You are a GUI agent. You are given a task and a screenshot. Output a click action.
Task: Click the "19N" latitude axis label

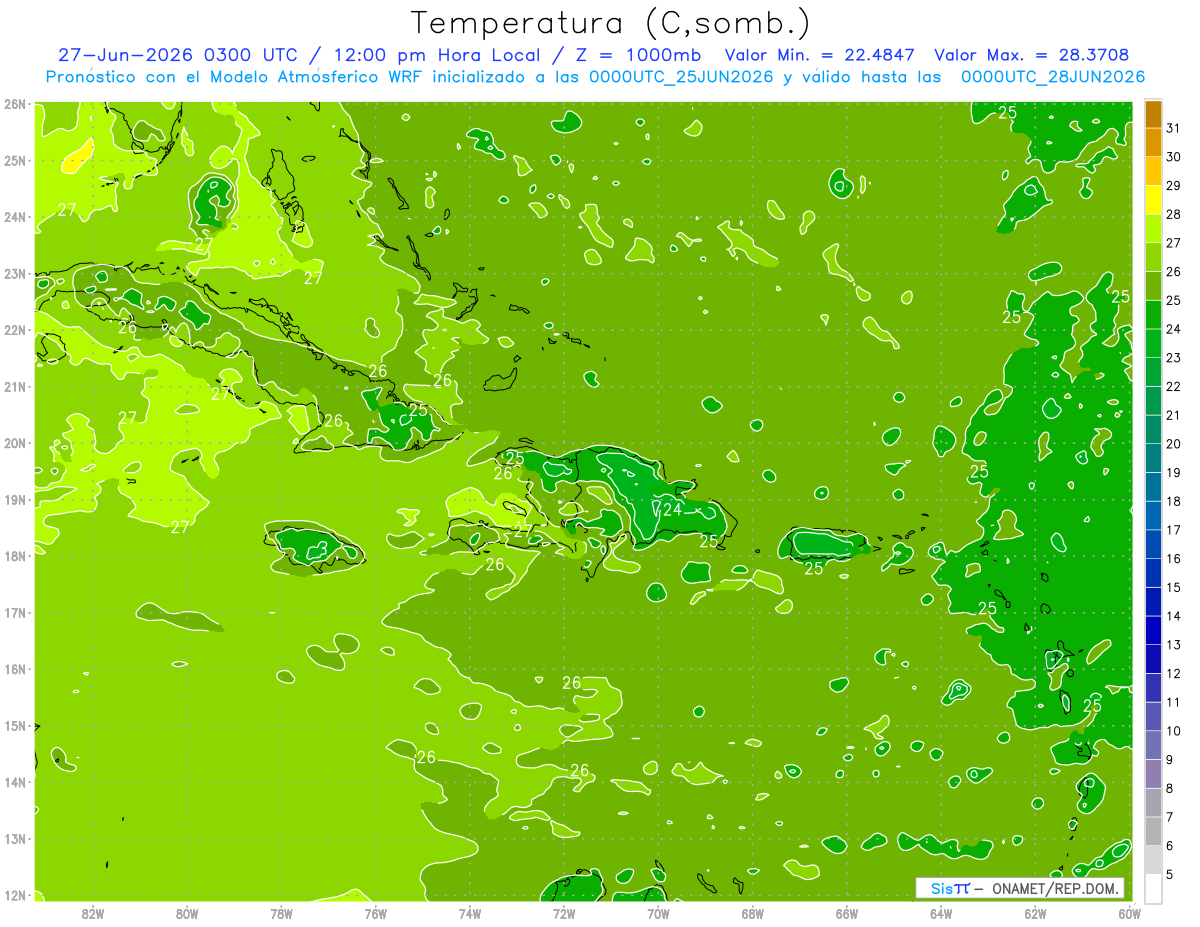(16, 499)
